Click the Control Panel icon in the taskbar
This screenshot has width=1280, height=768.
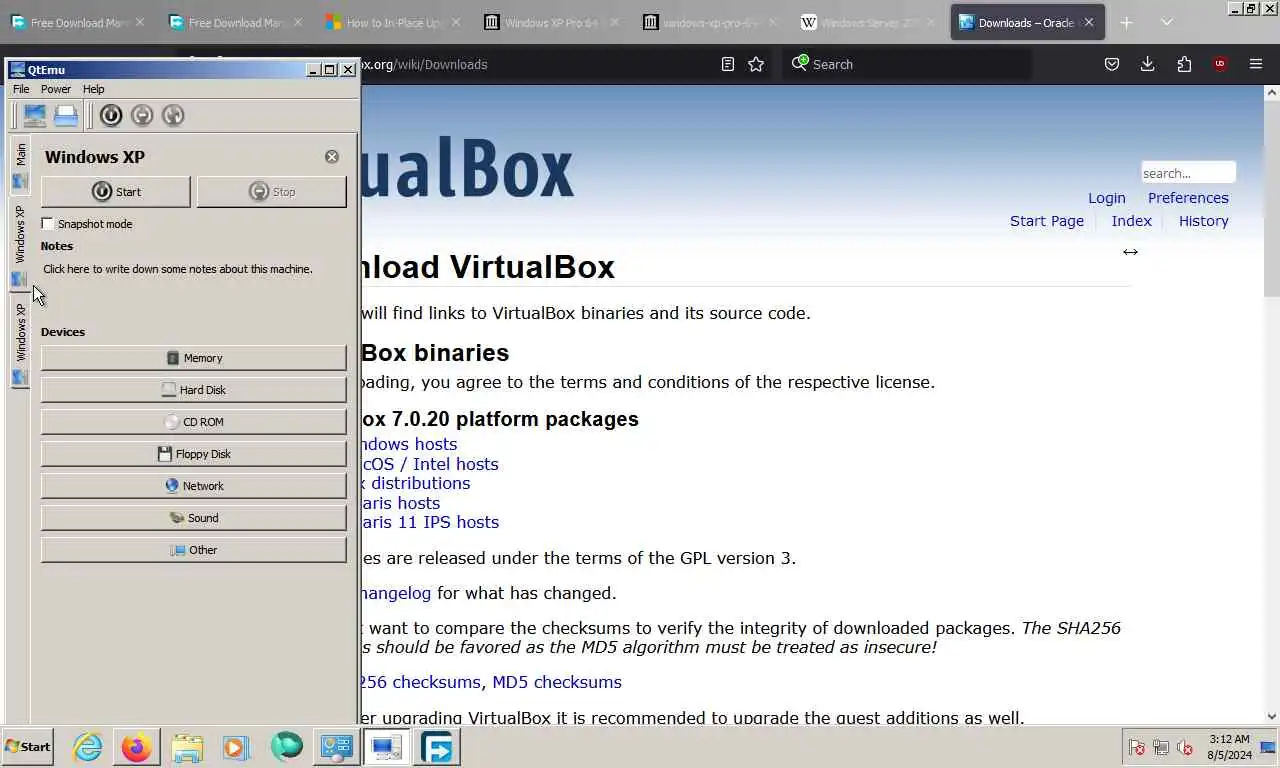click(x=336, y=747)
